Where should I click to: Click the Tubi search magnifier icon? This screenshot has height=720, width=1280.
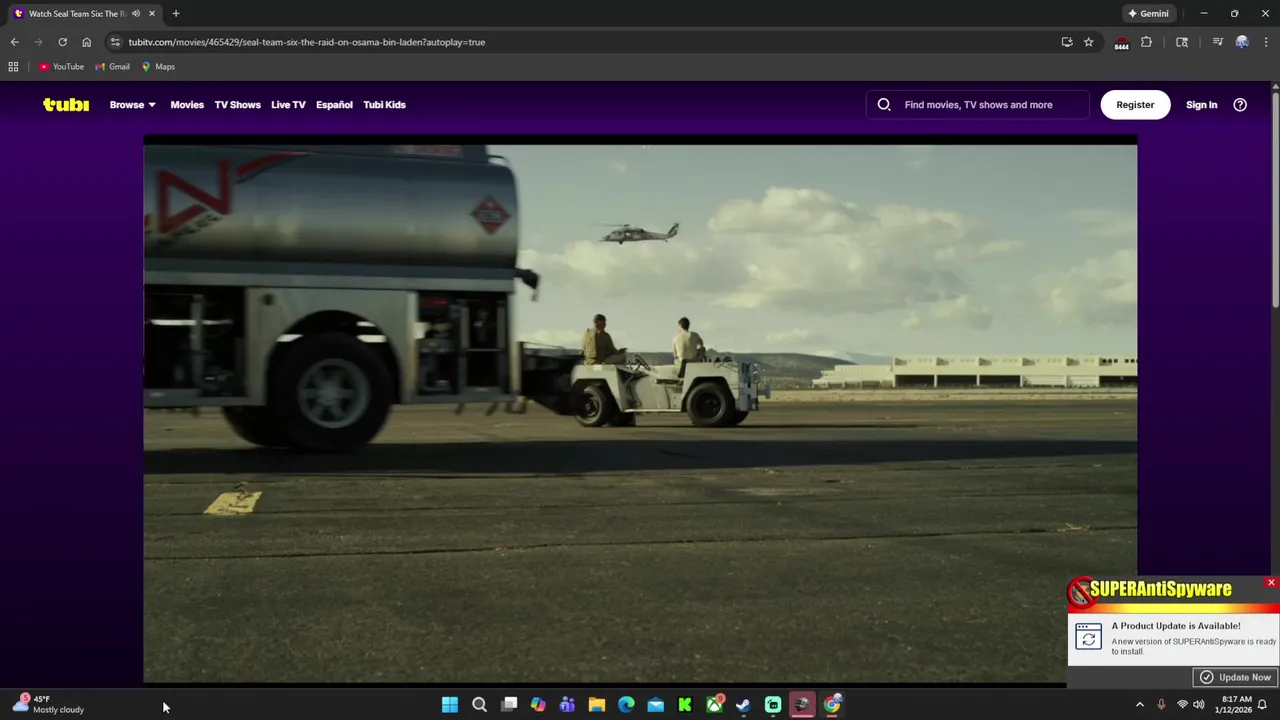coord(884,104)
